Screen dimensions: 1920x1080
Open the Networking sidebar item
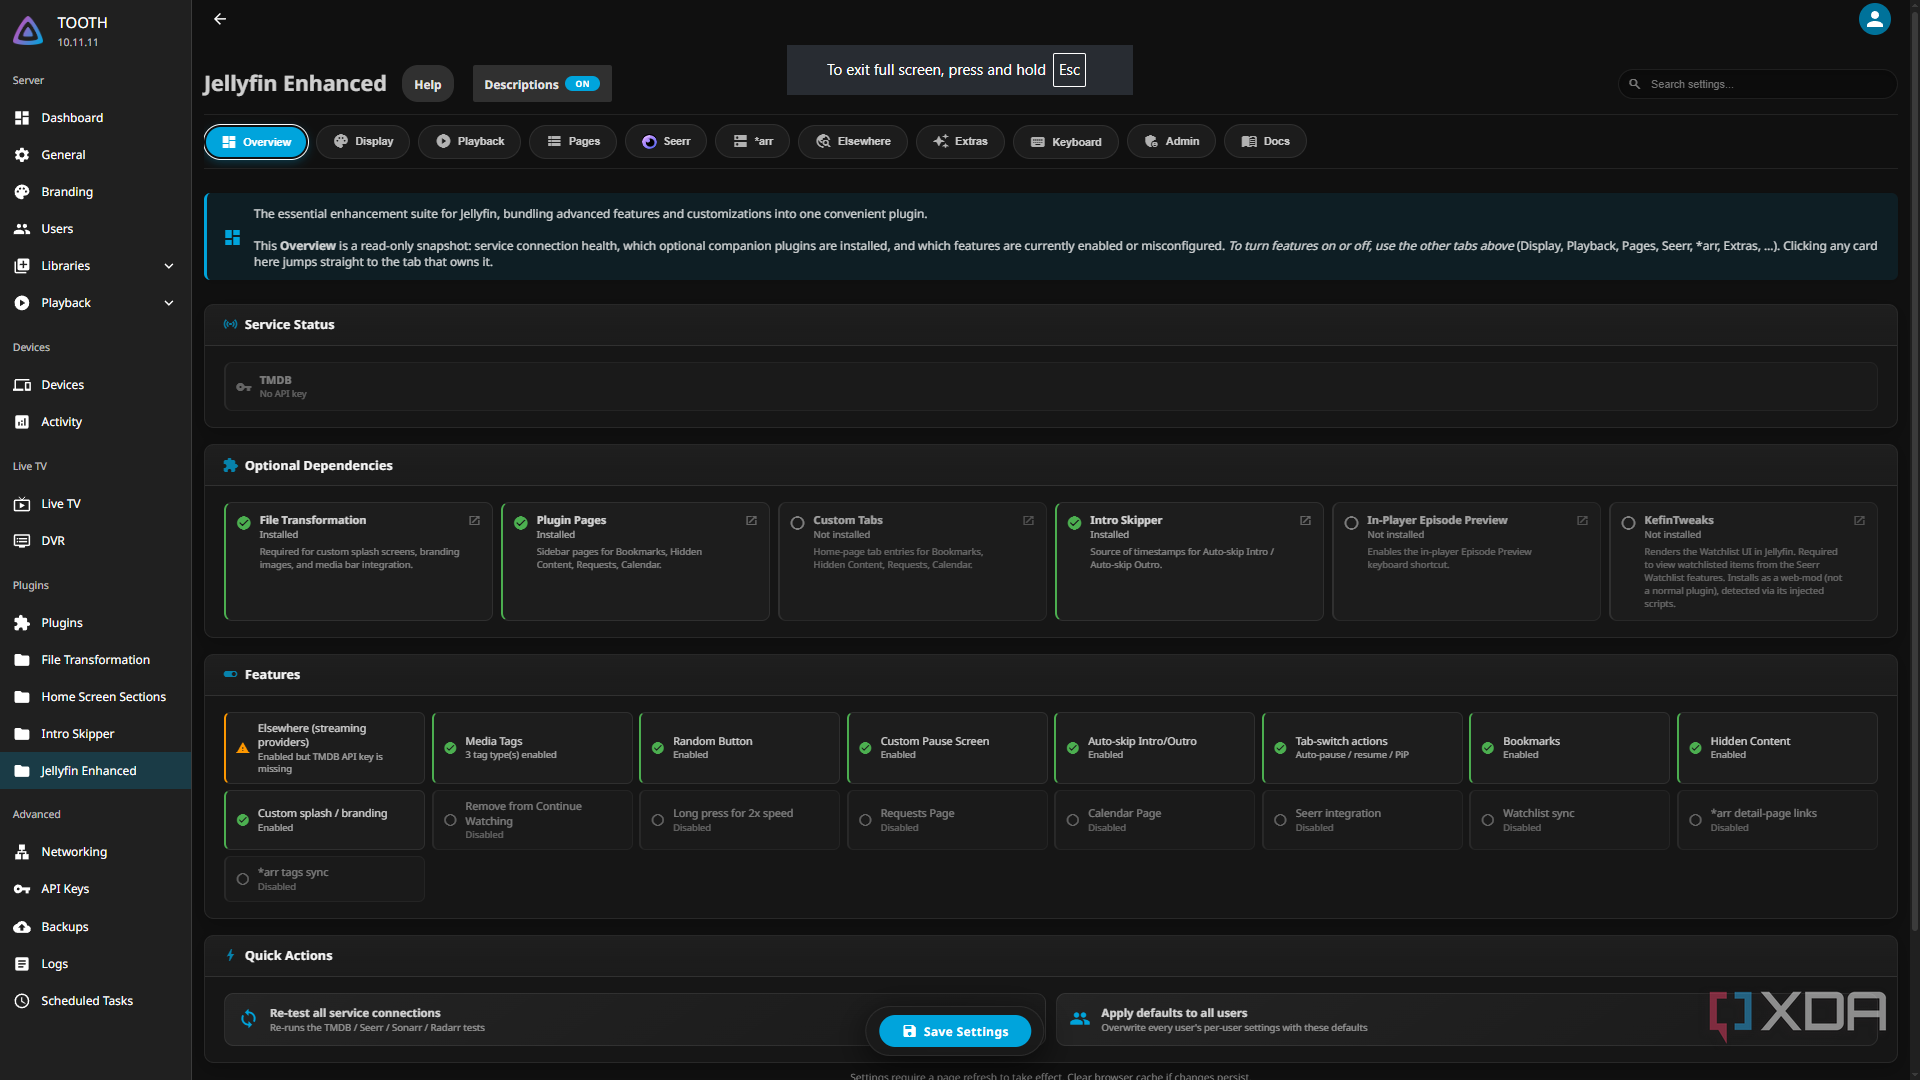pos(95,852)
